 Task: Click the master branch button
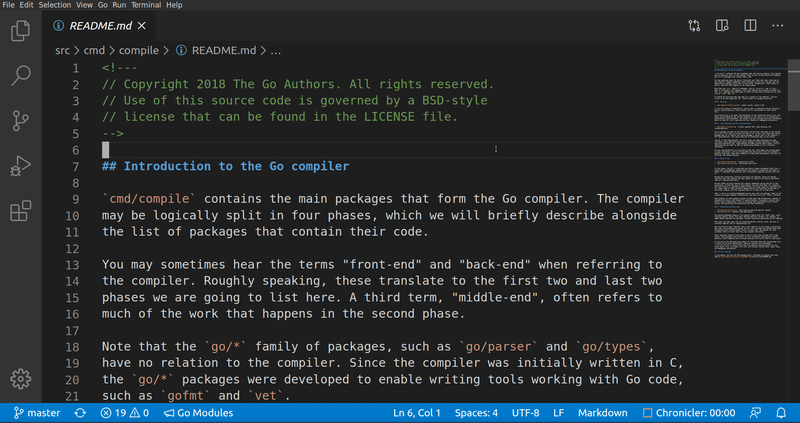(x=37, y=412)
